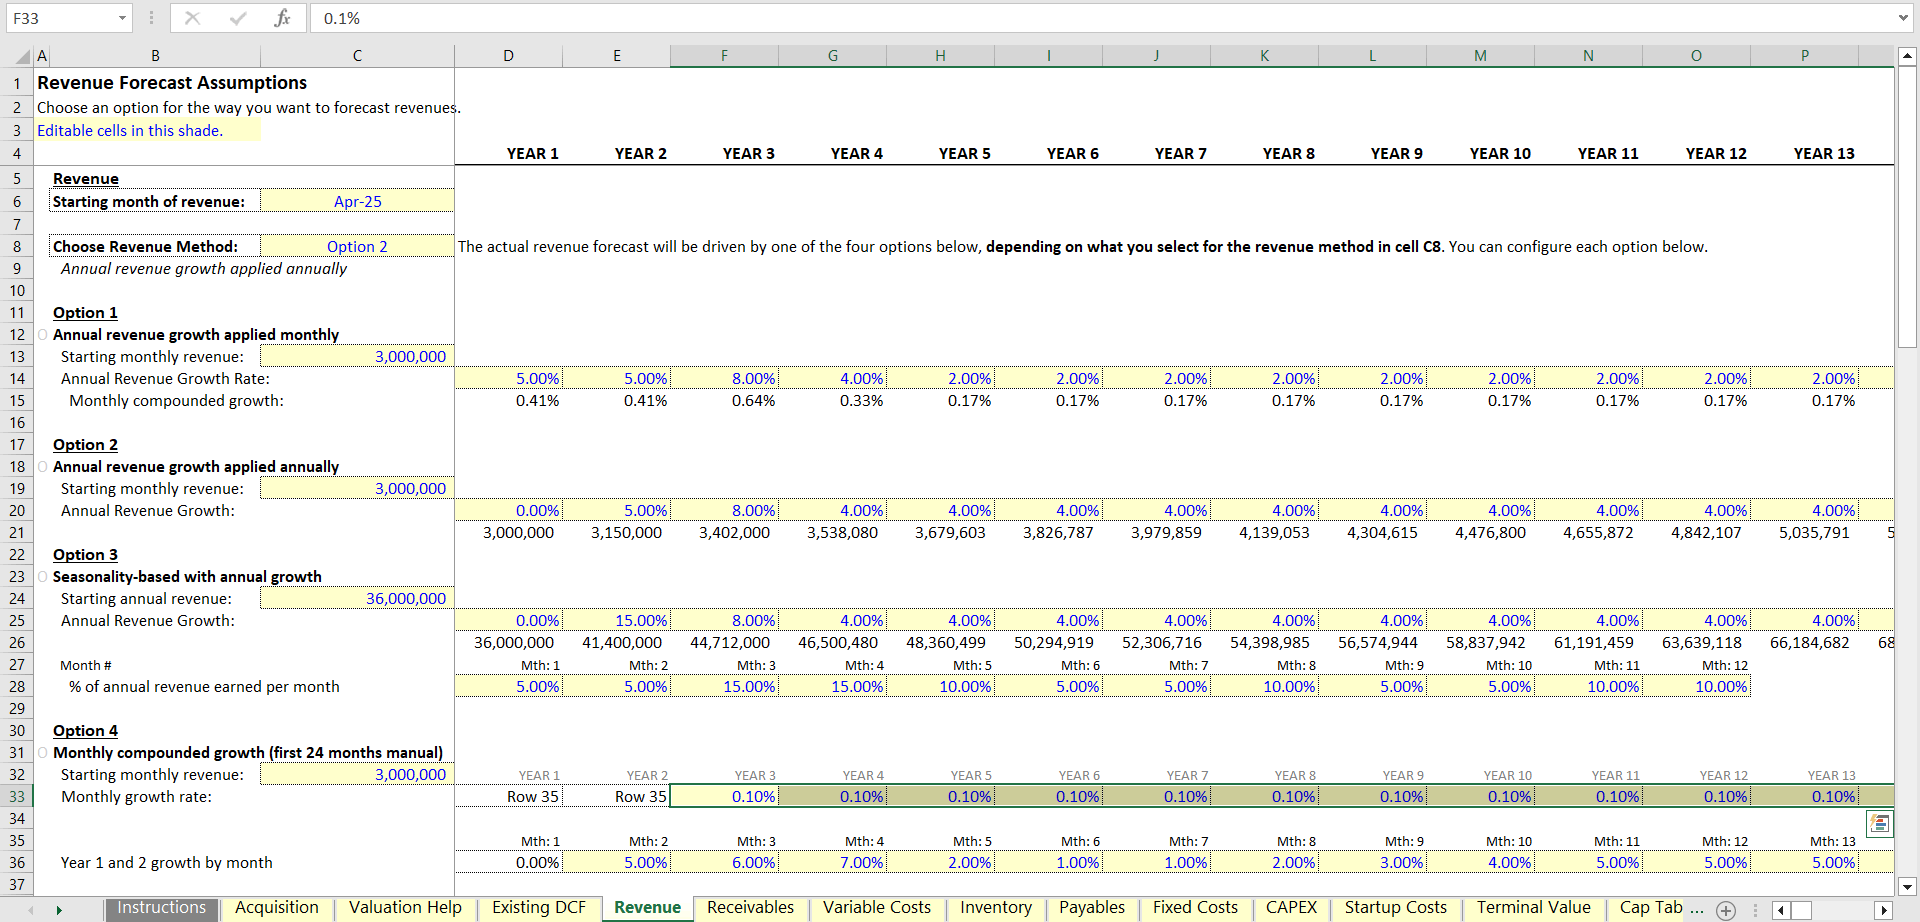Click the Enter checkmark on the formula bar
1920x922 pixels.
pos(237,17)
